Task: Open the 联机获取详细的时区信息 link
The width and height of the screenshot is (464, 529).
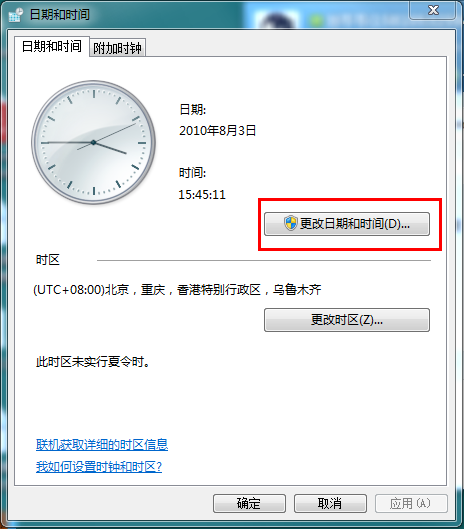Action: coord(102,445)
